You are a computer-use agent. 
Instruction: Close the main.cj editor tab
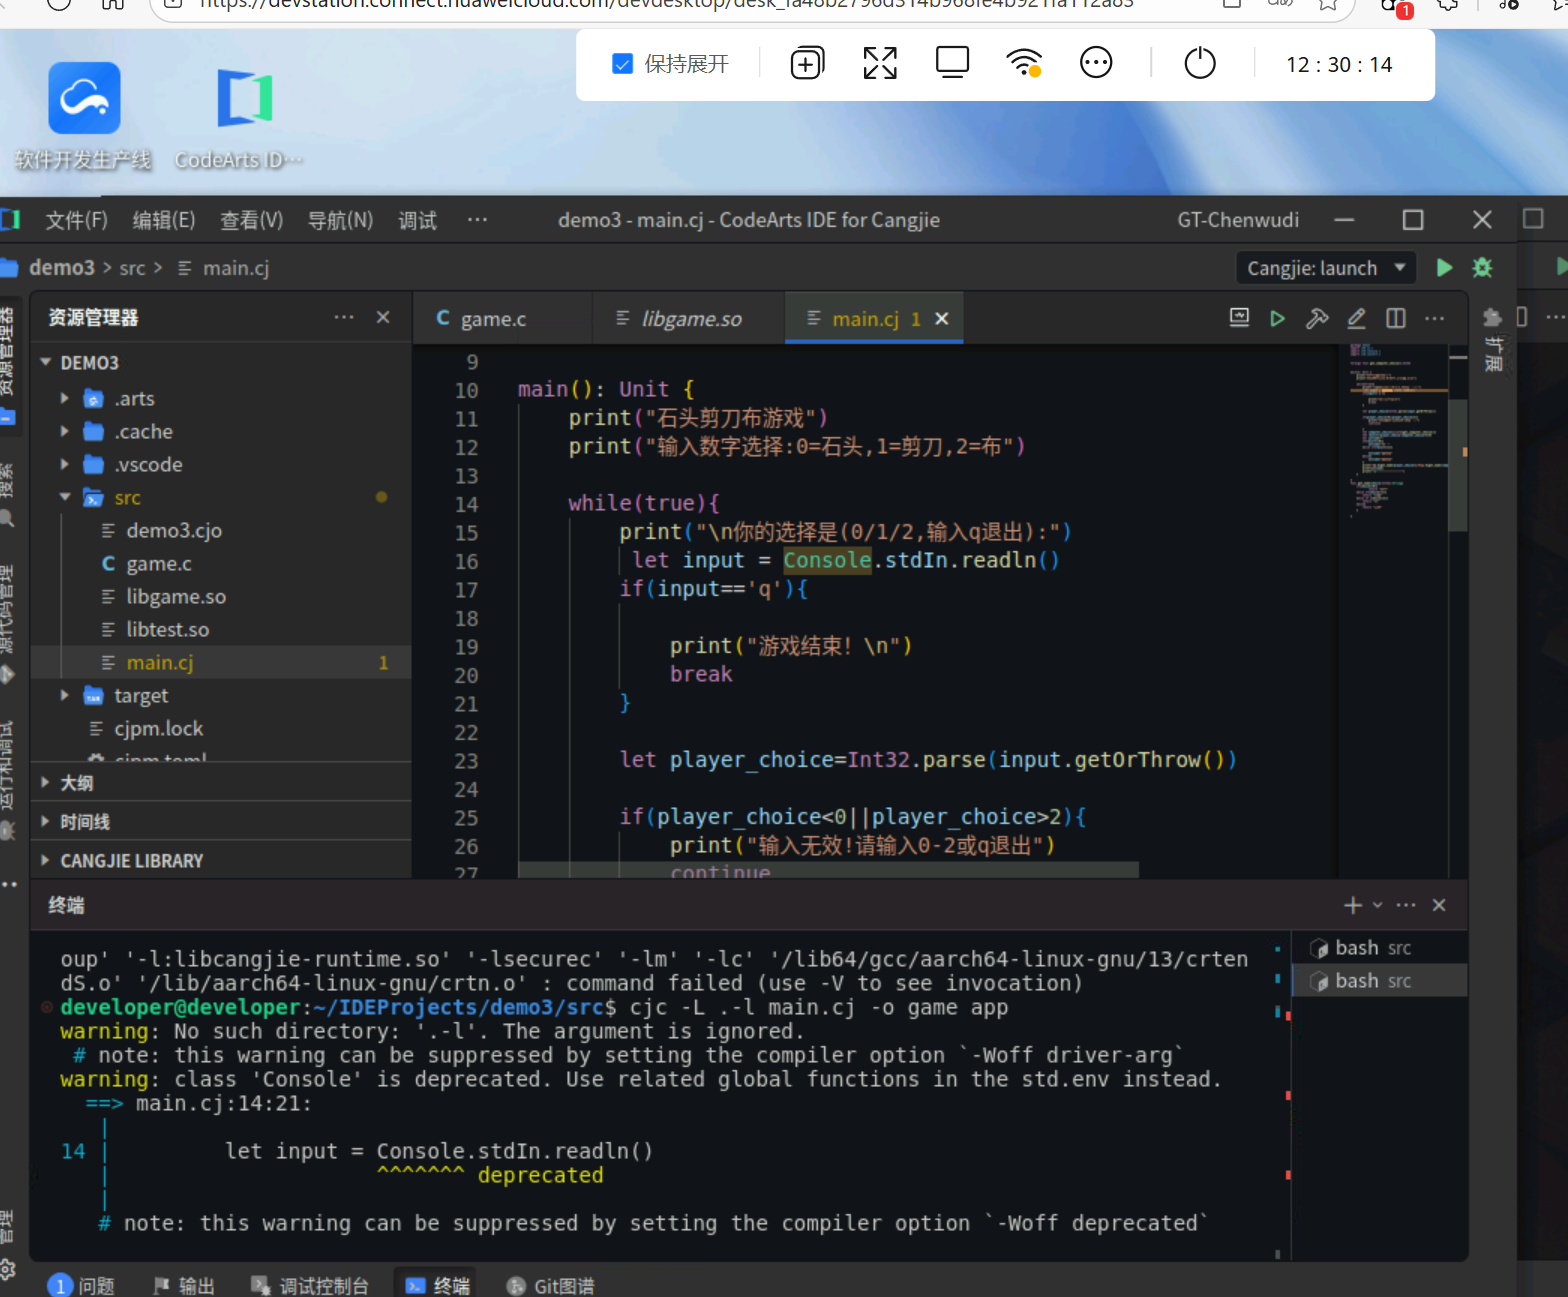[942, 318]
